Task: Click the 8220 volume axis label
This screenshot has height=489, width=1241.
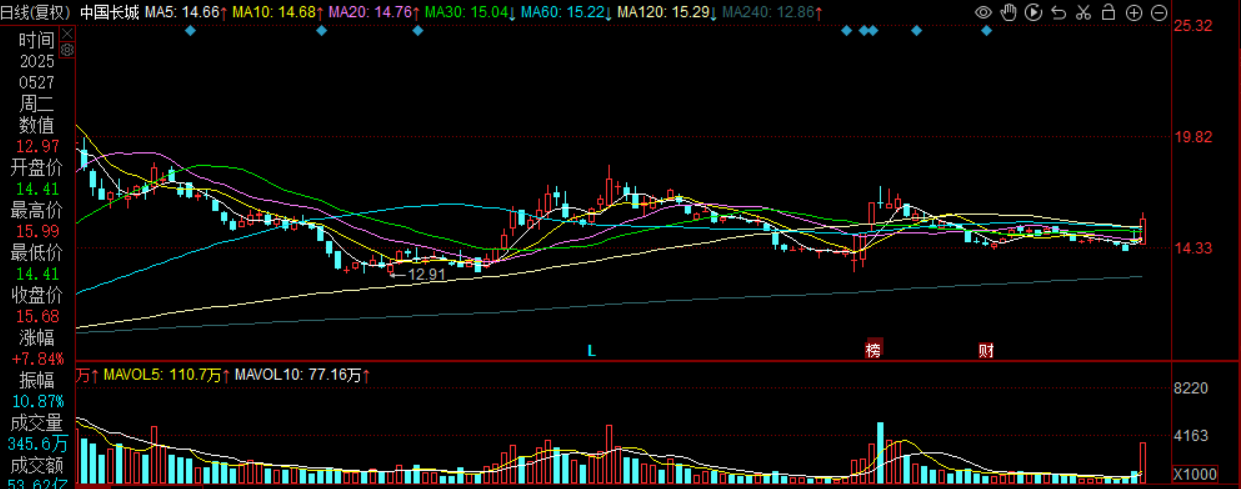Action: [1190, 388]
